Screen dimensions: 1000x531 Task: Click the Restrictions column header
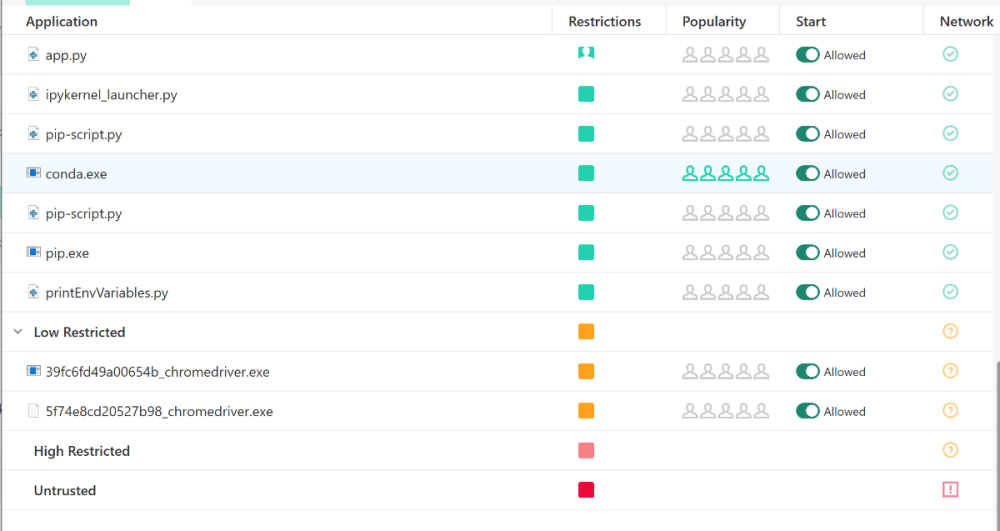(604, 21)
